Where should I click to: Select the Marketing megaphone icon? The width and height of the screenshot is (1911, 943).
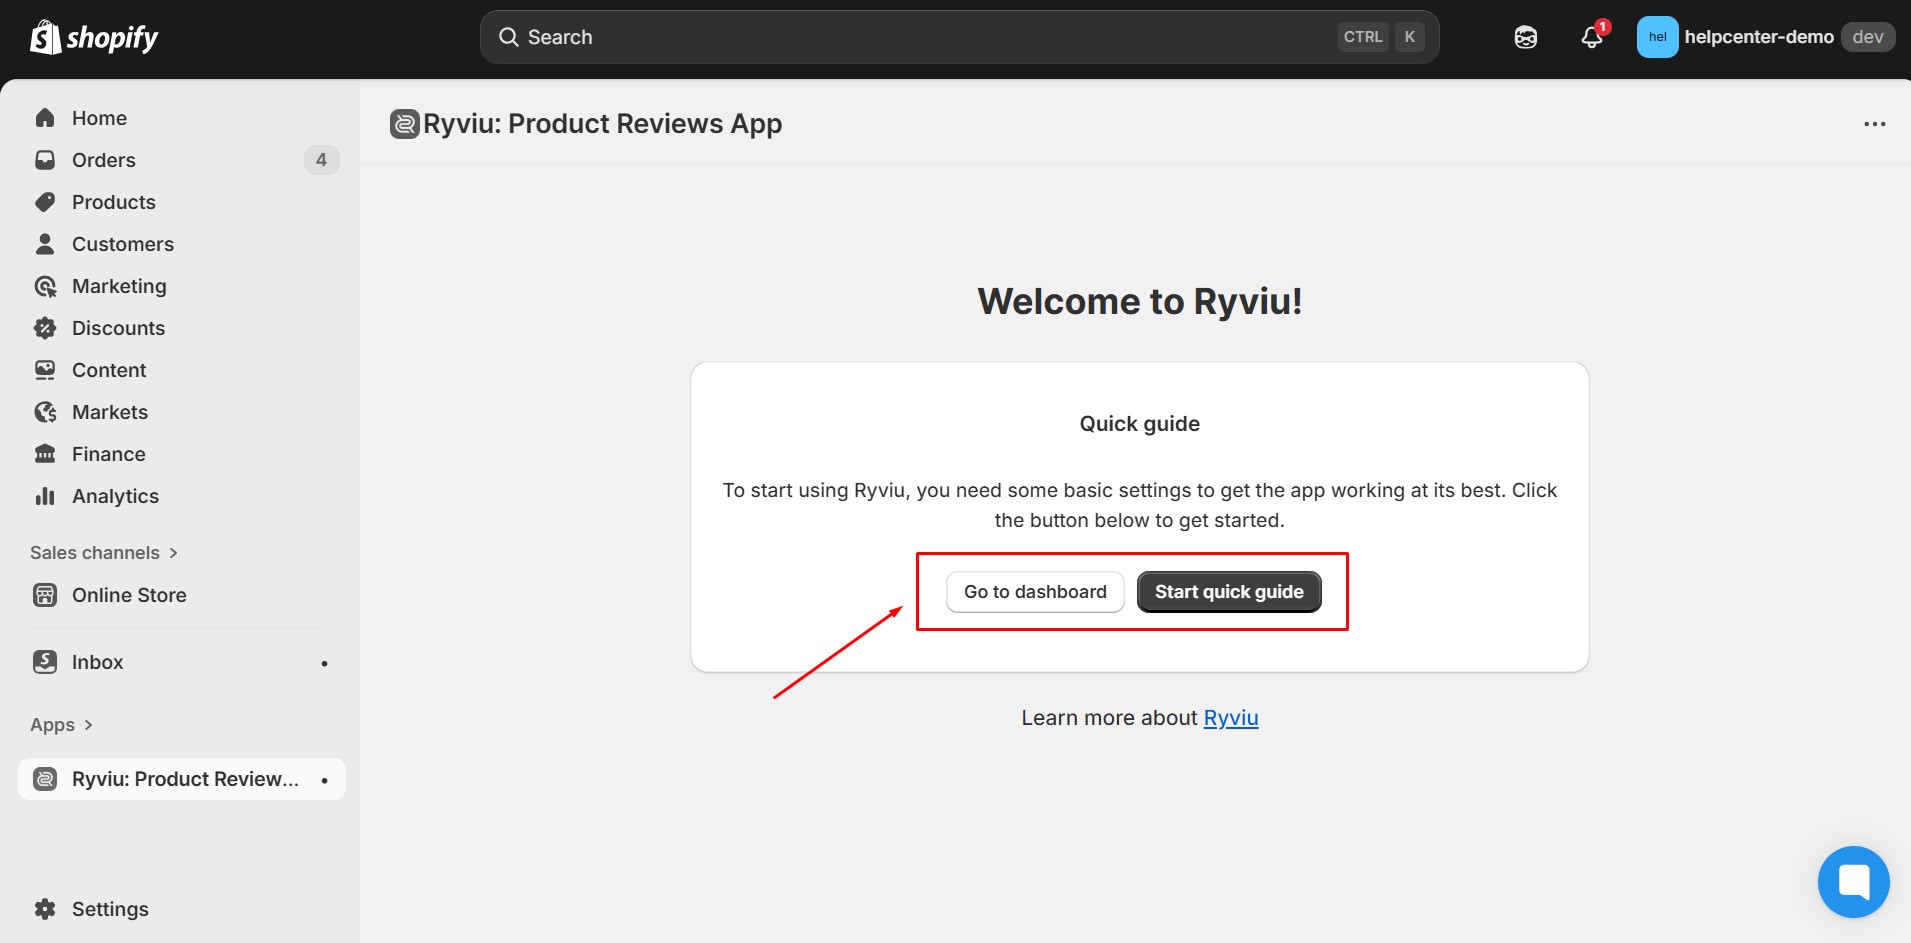45,285
